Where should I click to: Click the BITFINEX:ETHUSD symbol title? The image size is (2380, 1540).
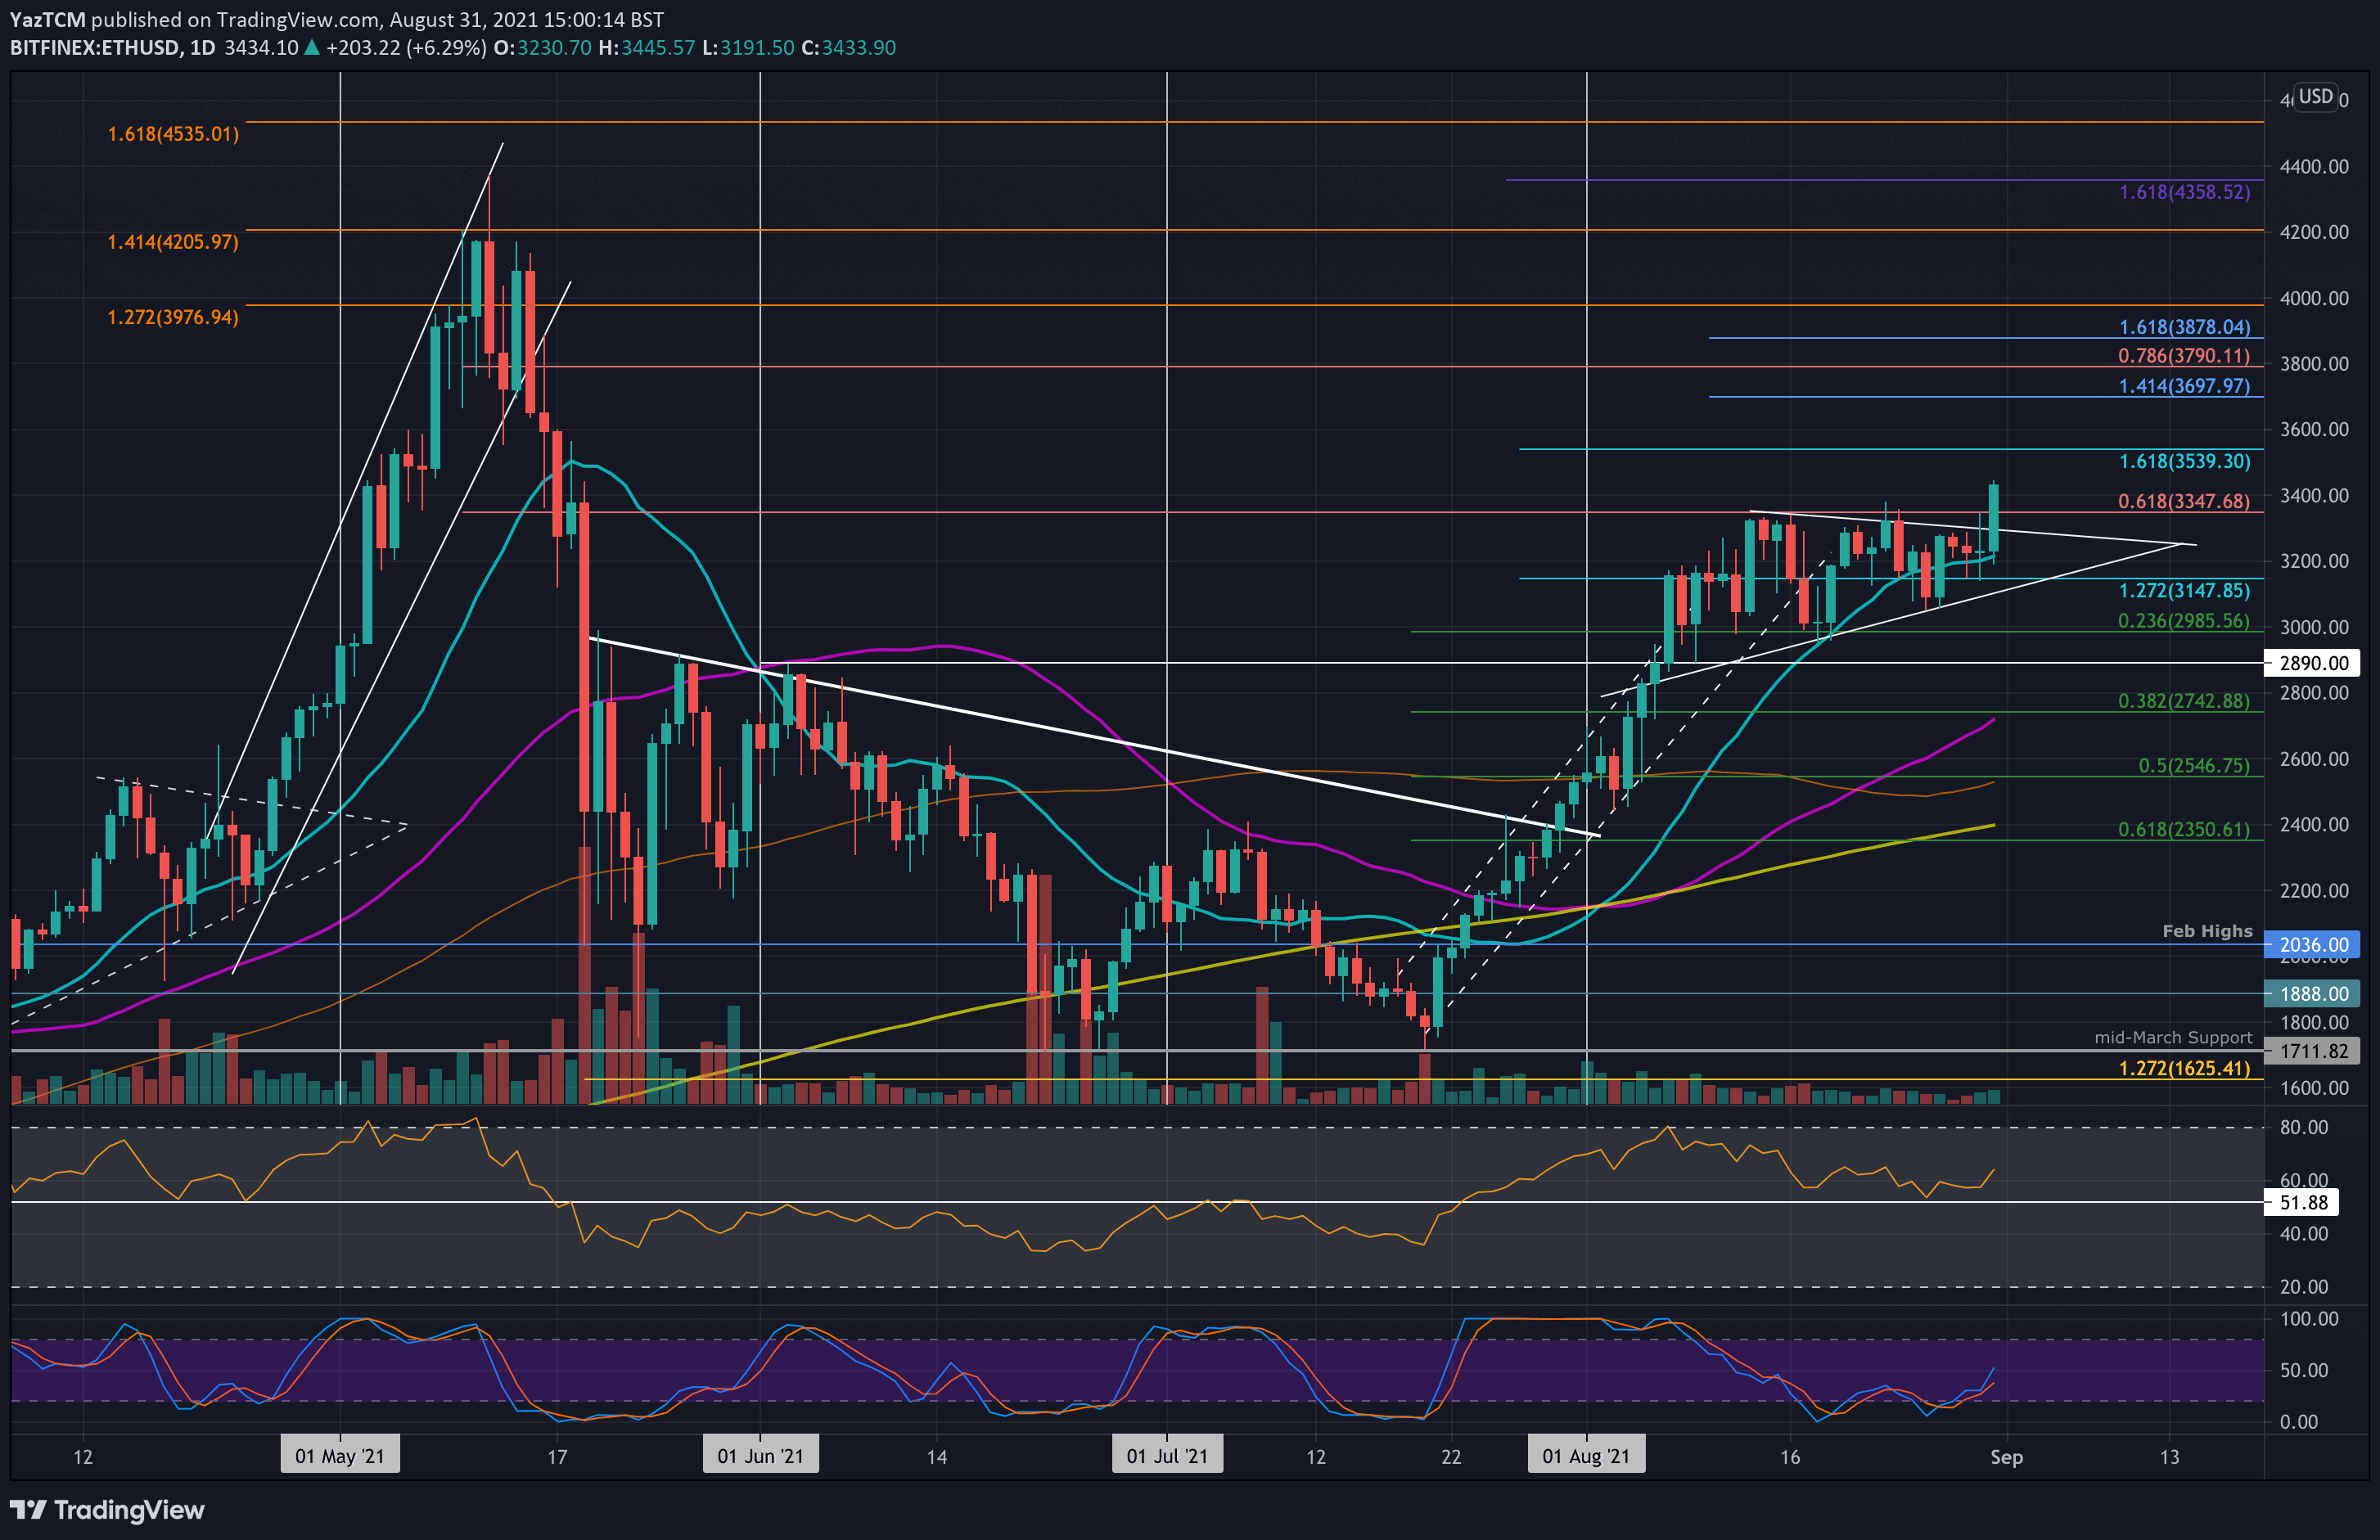click(95, 48)
